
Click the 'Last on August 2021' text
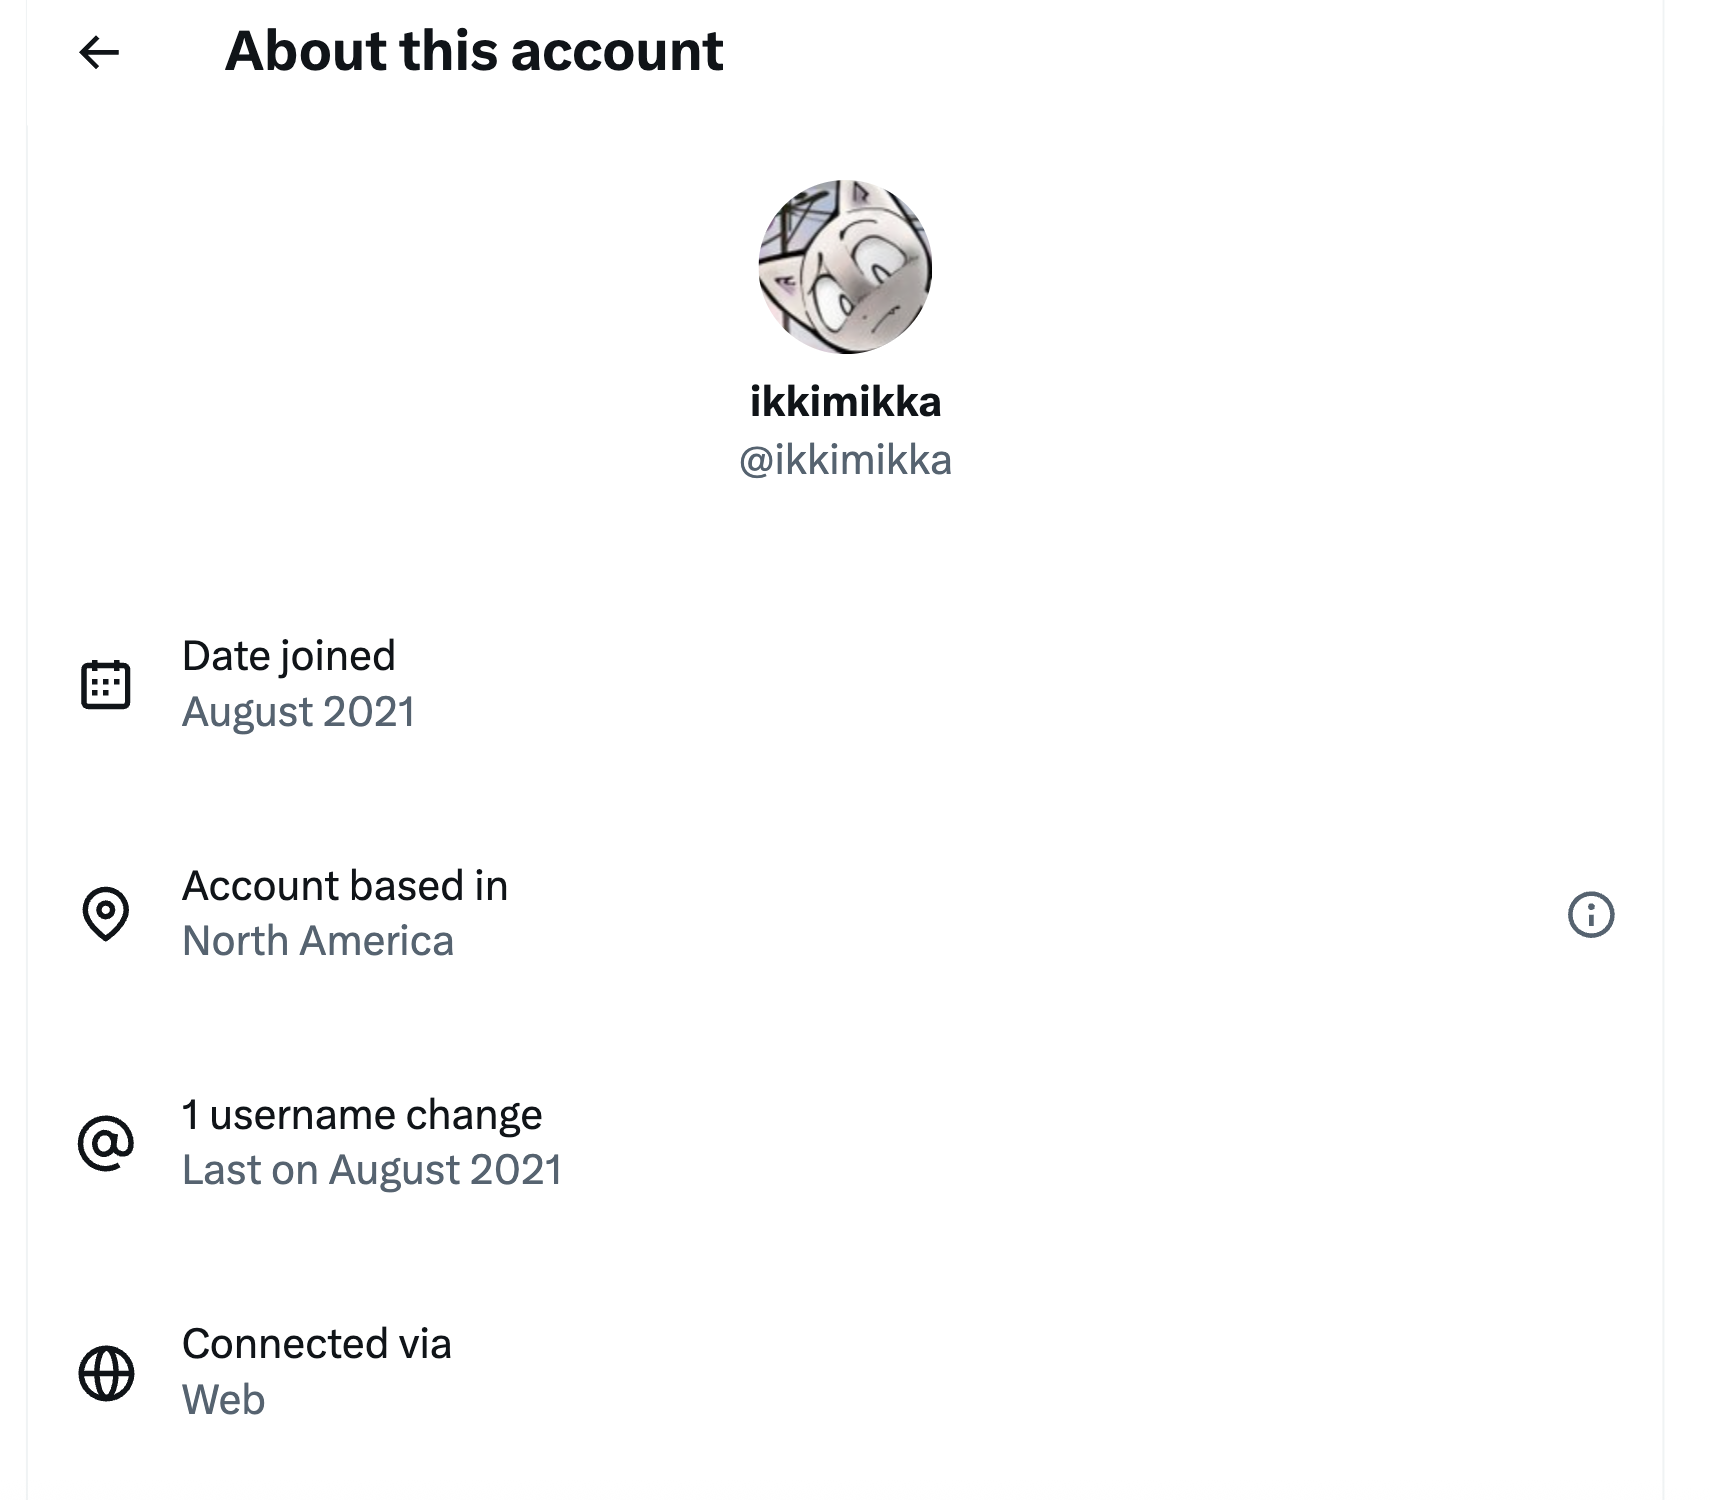[372, 1170]
